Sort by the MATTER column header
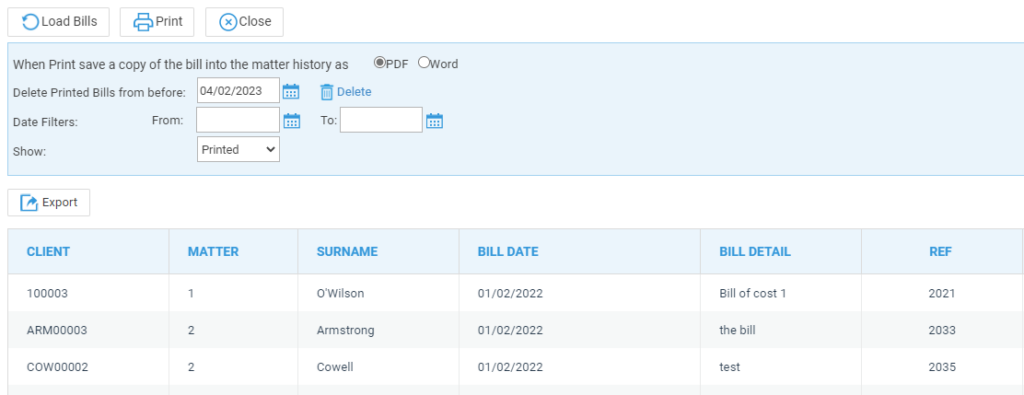 point(213,251)
